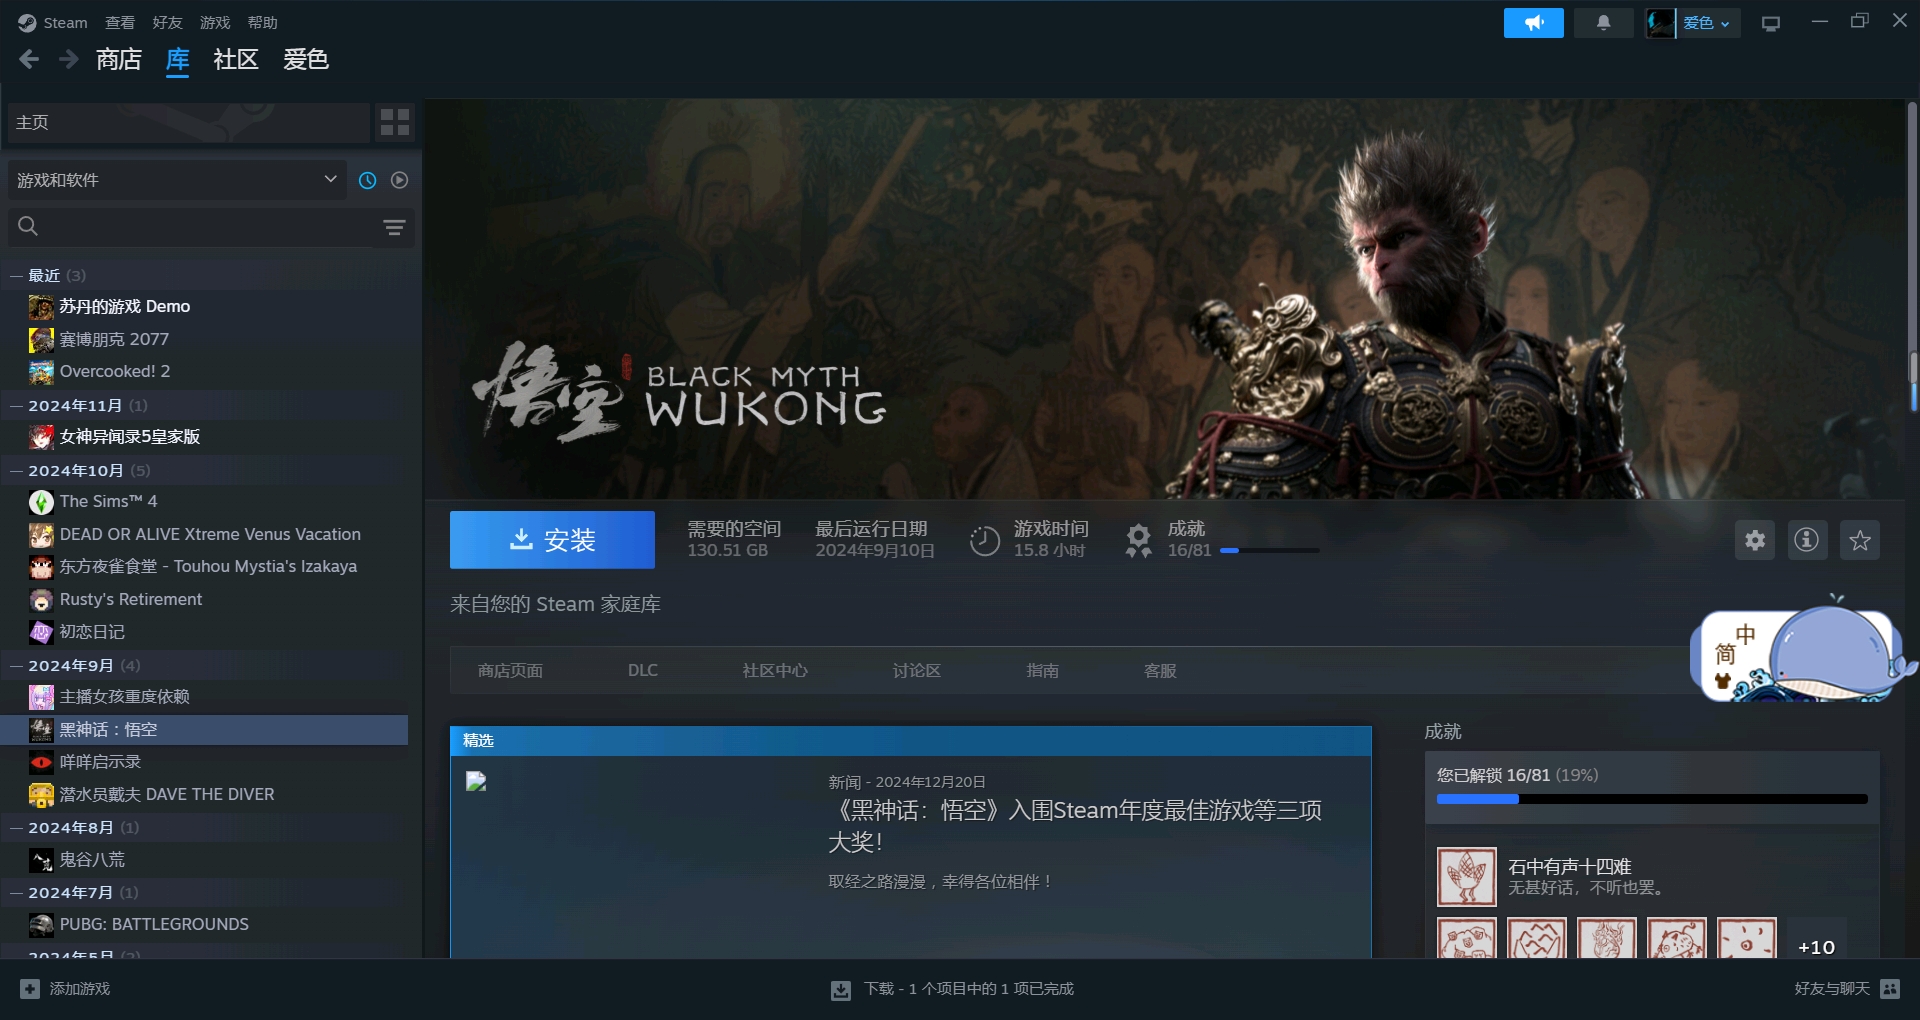
Task: Open the 客服 link
Action: (x=1160, y=670)
